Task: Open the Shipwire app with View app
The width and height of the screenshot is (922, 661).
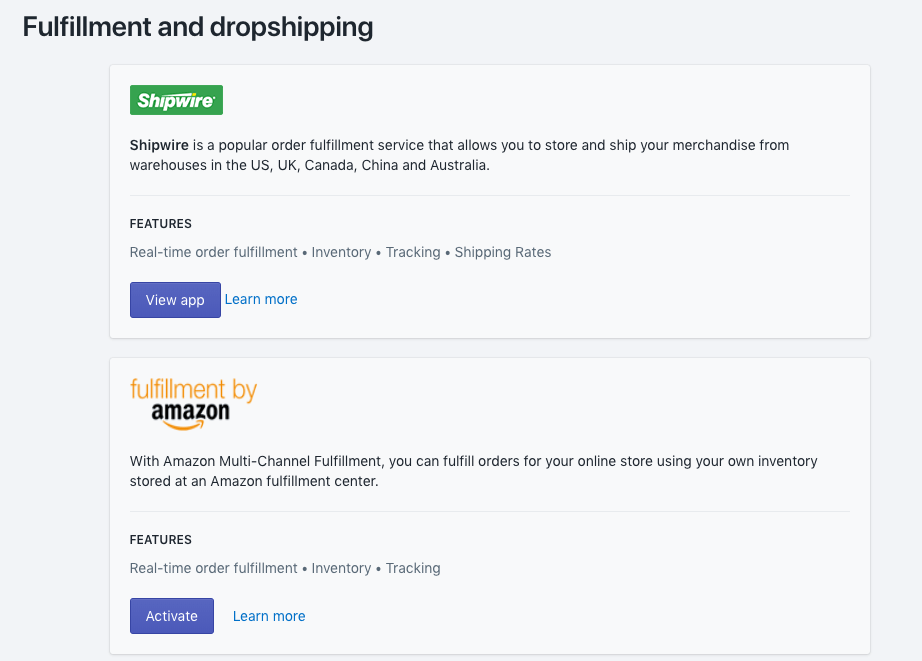Action: pos(175,300)
